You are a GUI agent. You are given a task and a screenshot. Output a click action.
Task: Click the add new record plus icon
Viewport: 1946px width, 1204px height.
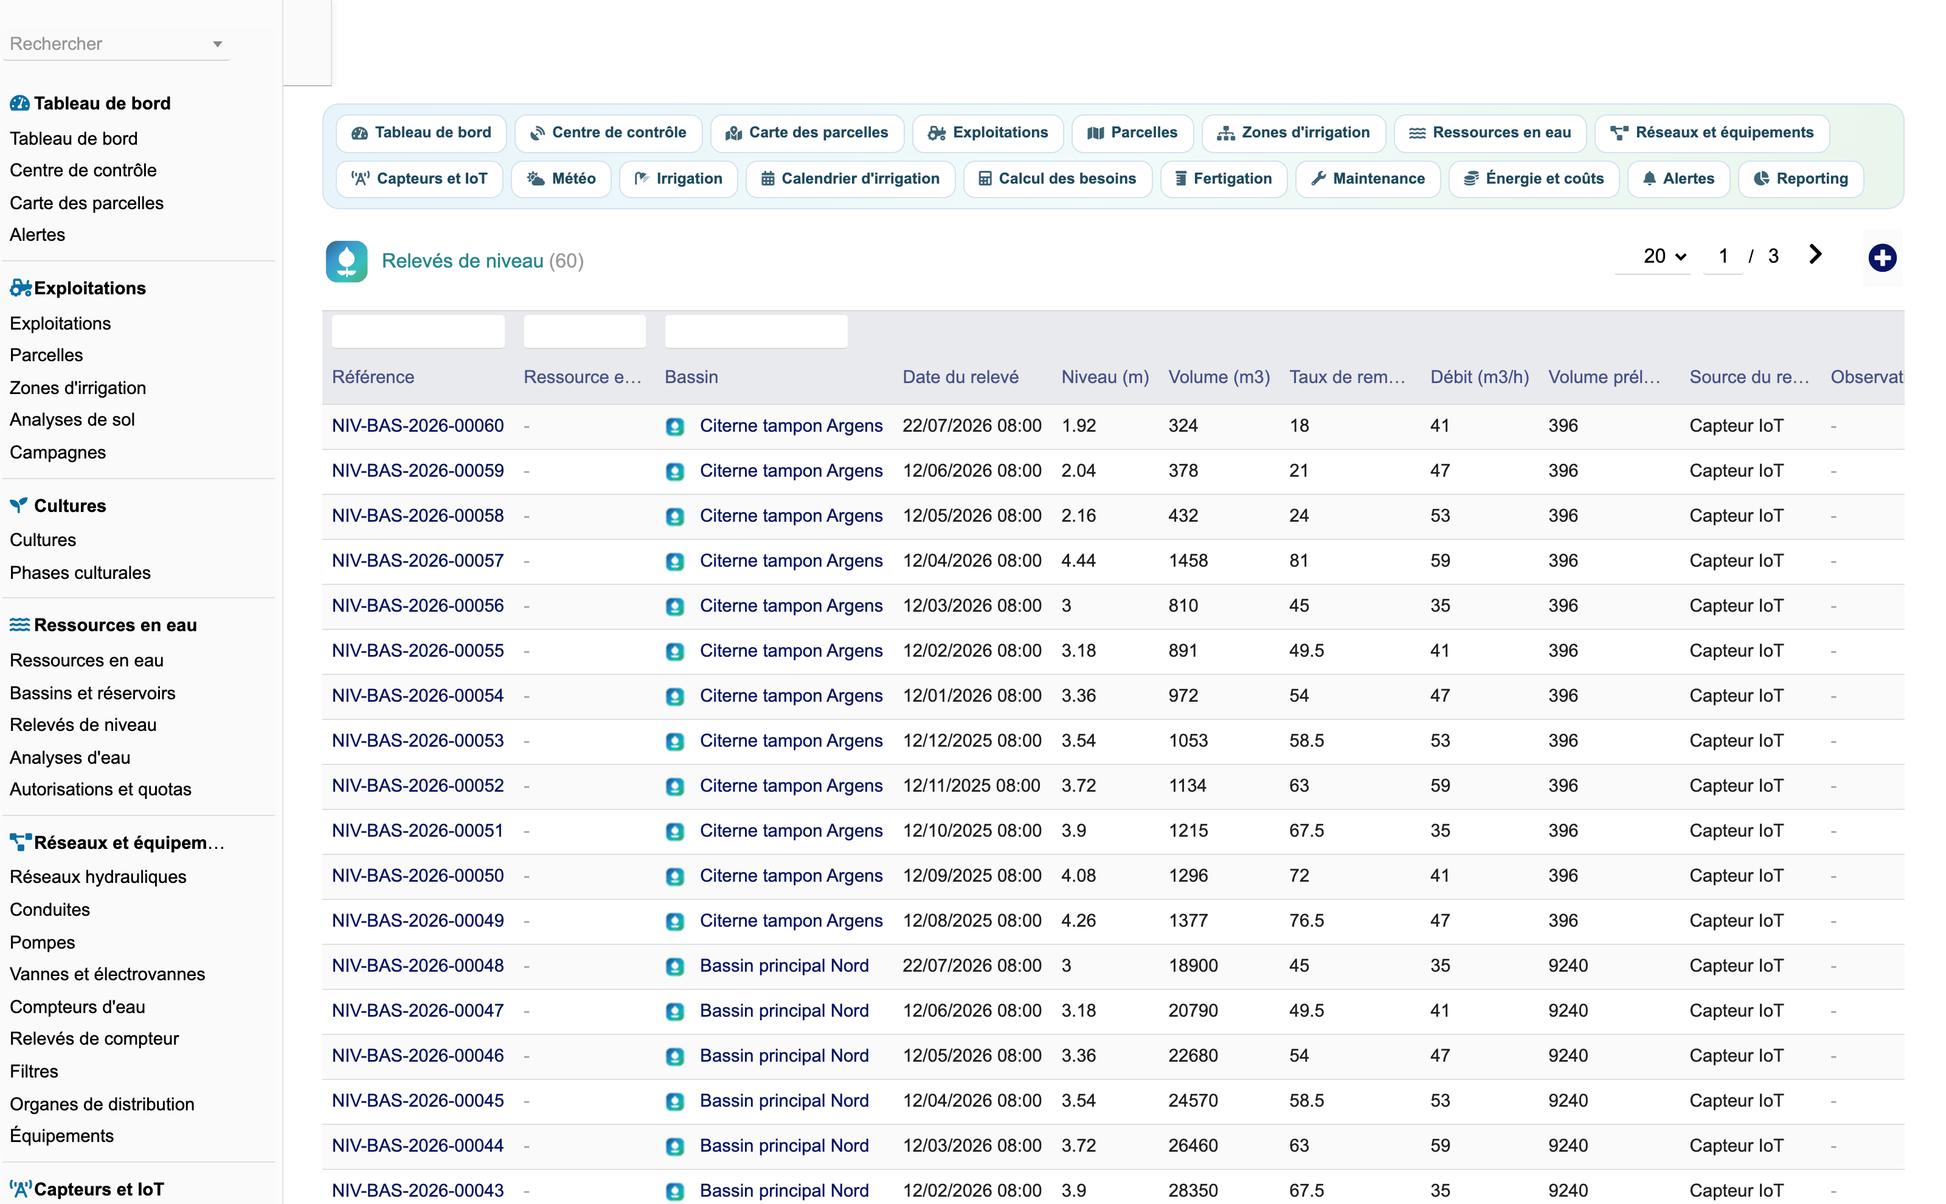click(x=1882, y=258)
